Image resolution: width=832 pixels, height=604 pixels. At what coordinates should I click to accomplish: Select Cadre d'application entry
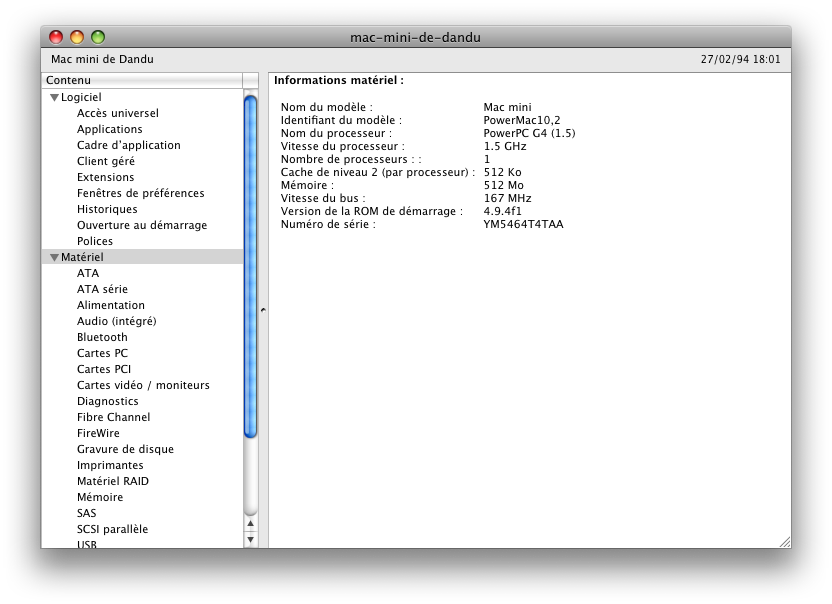tap(128, 145)
